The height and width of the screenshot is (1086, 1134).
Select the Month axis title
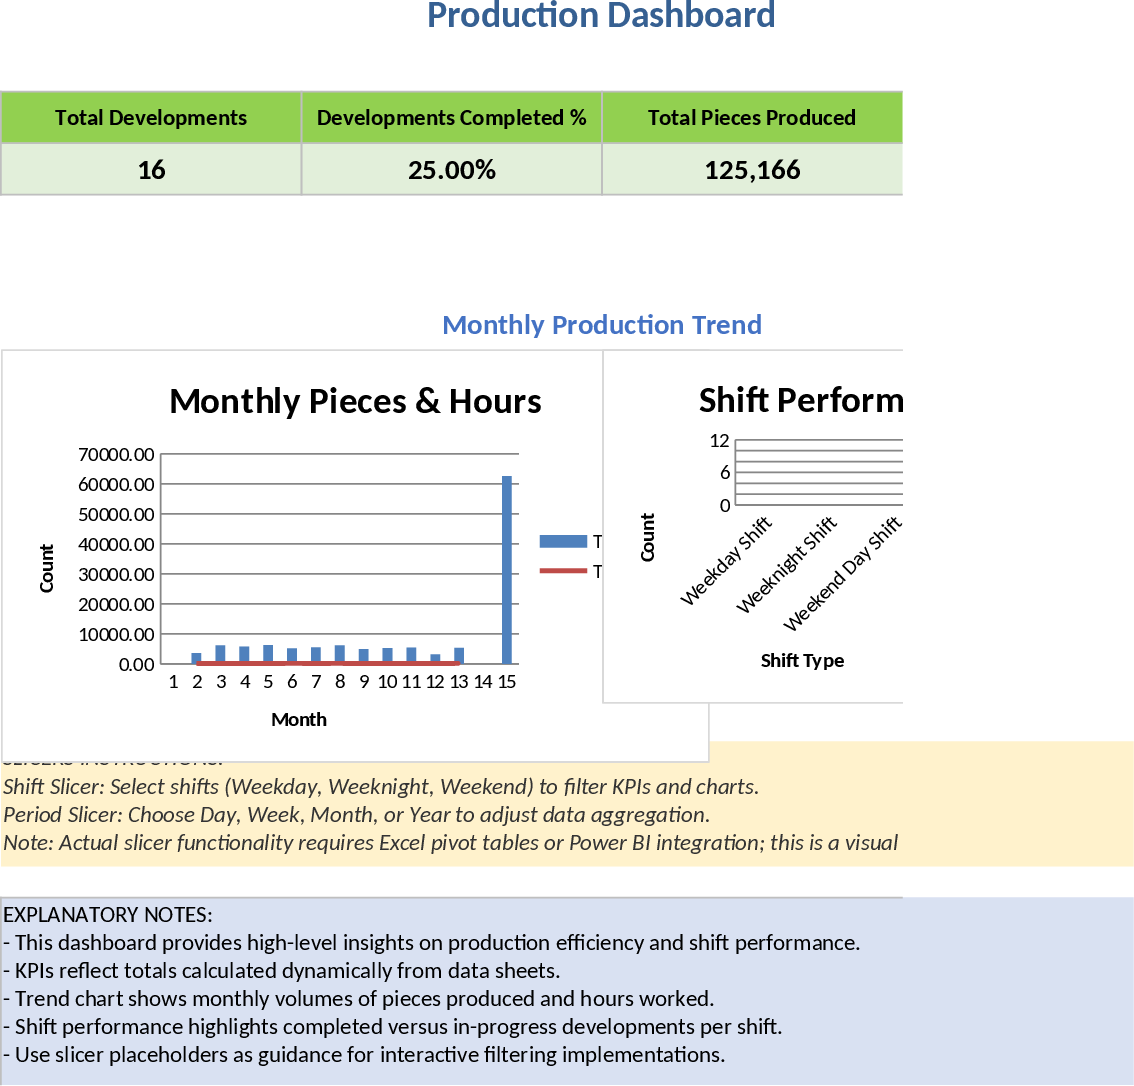299,720
